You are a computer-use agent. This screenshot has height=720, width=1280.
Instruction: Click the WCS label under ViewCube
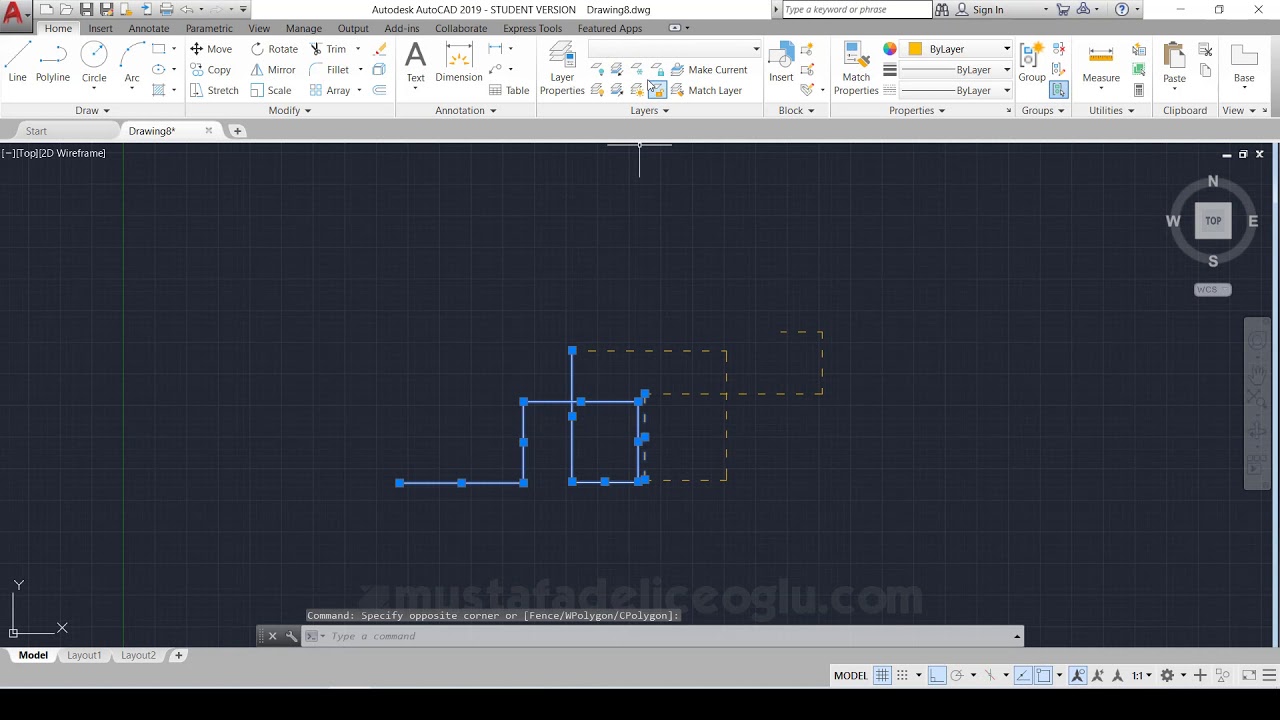[x=1213, y=290]
